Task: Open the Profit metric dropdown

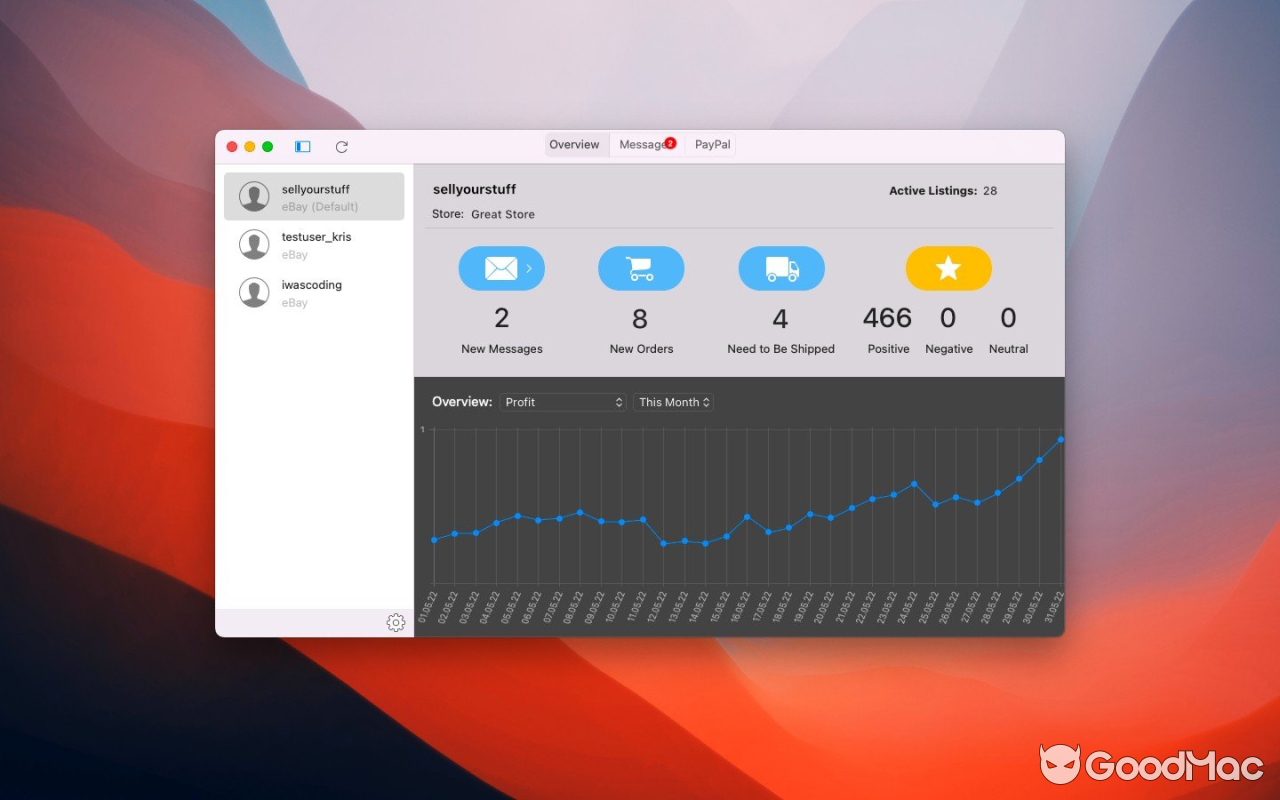Action: point(562,402)
